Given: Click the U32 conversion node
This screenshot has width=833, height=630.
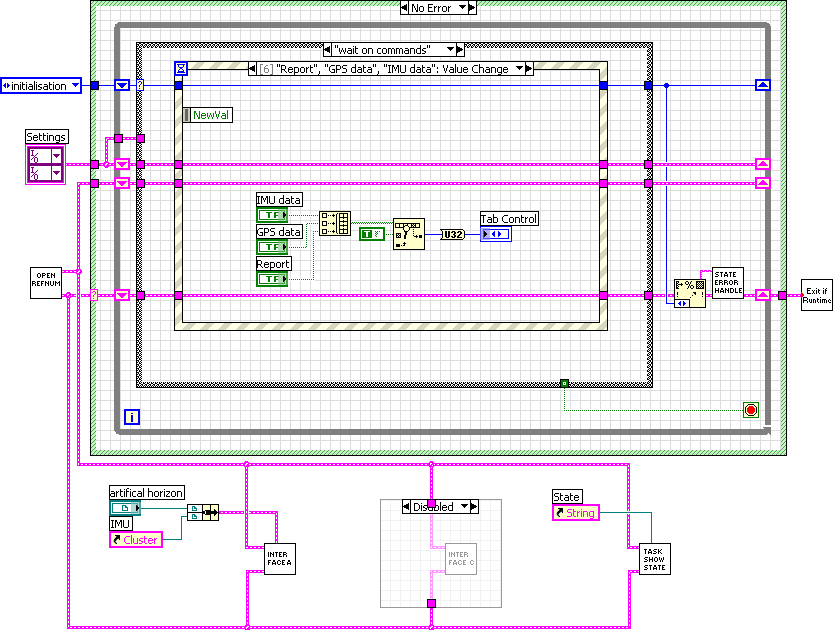Looking at the screenshot, I should pos(452,234).
